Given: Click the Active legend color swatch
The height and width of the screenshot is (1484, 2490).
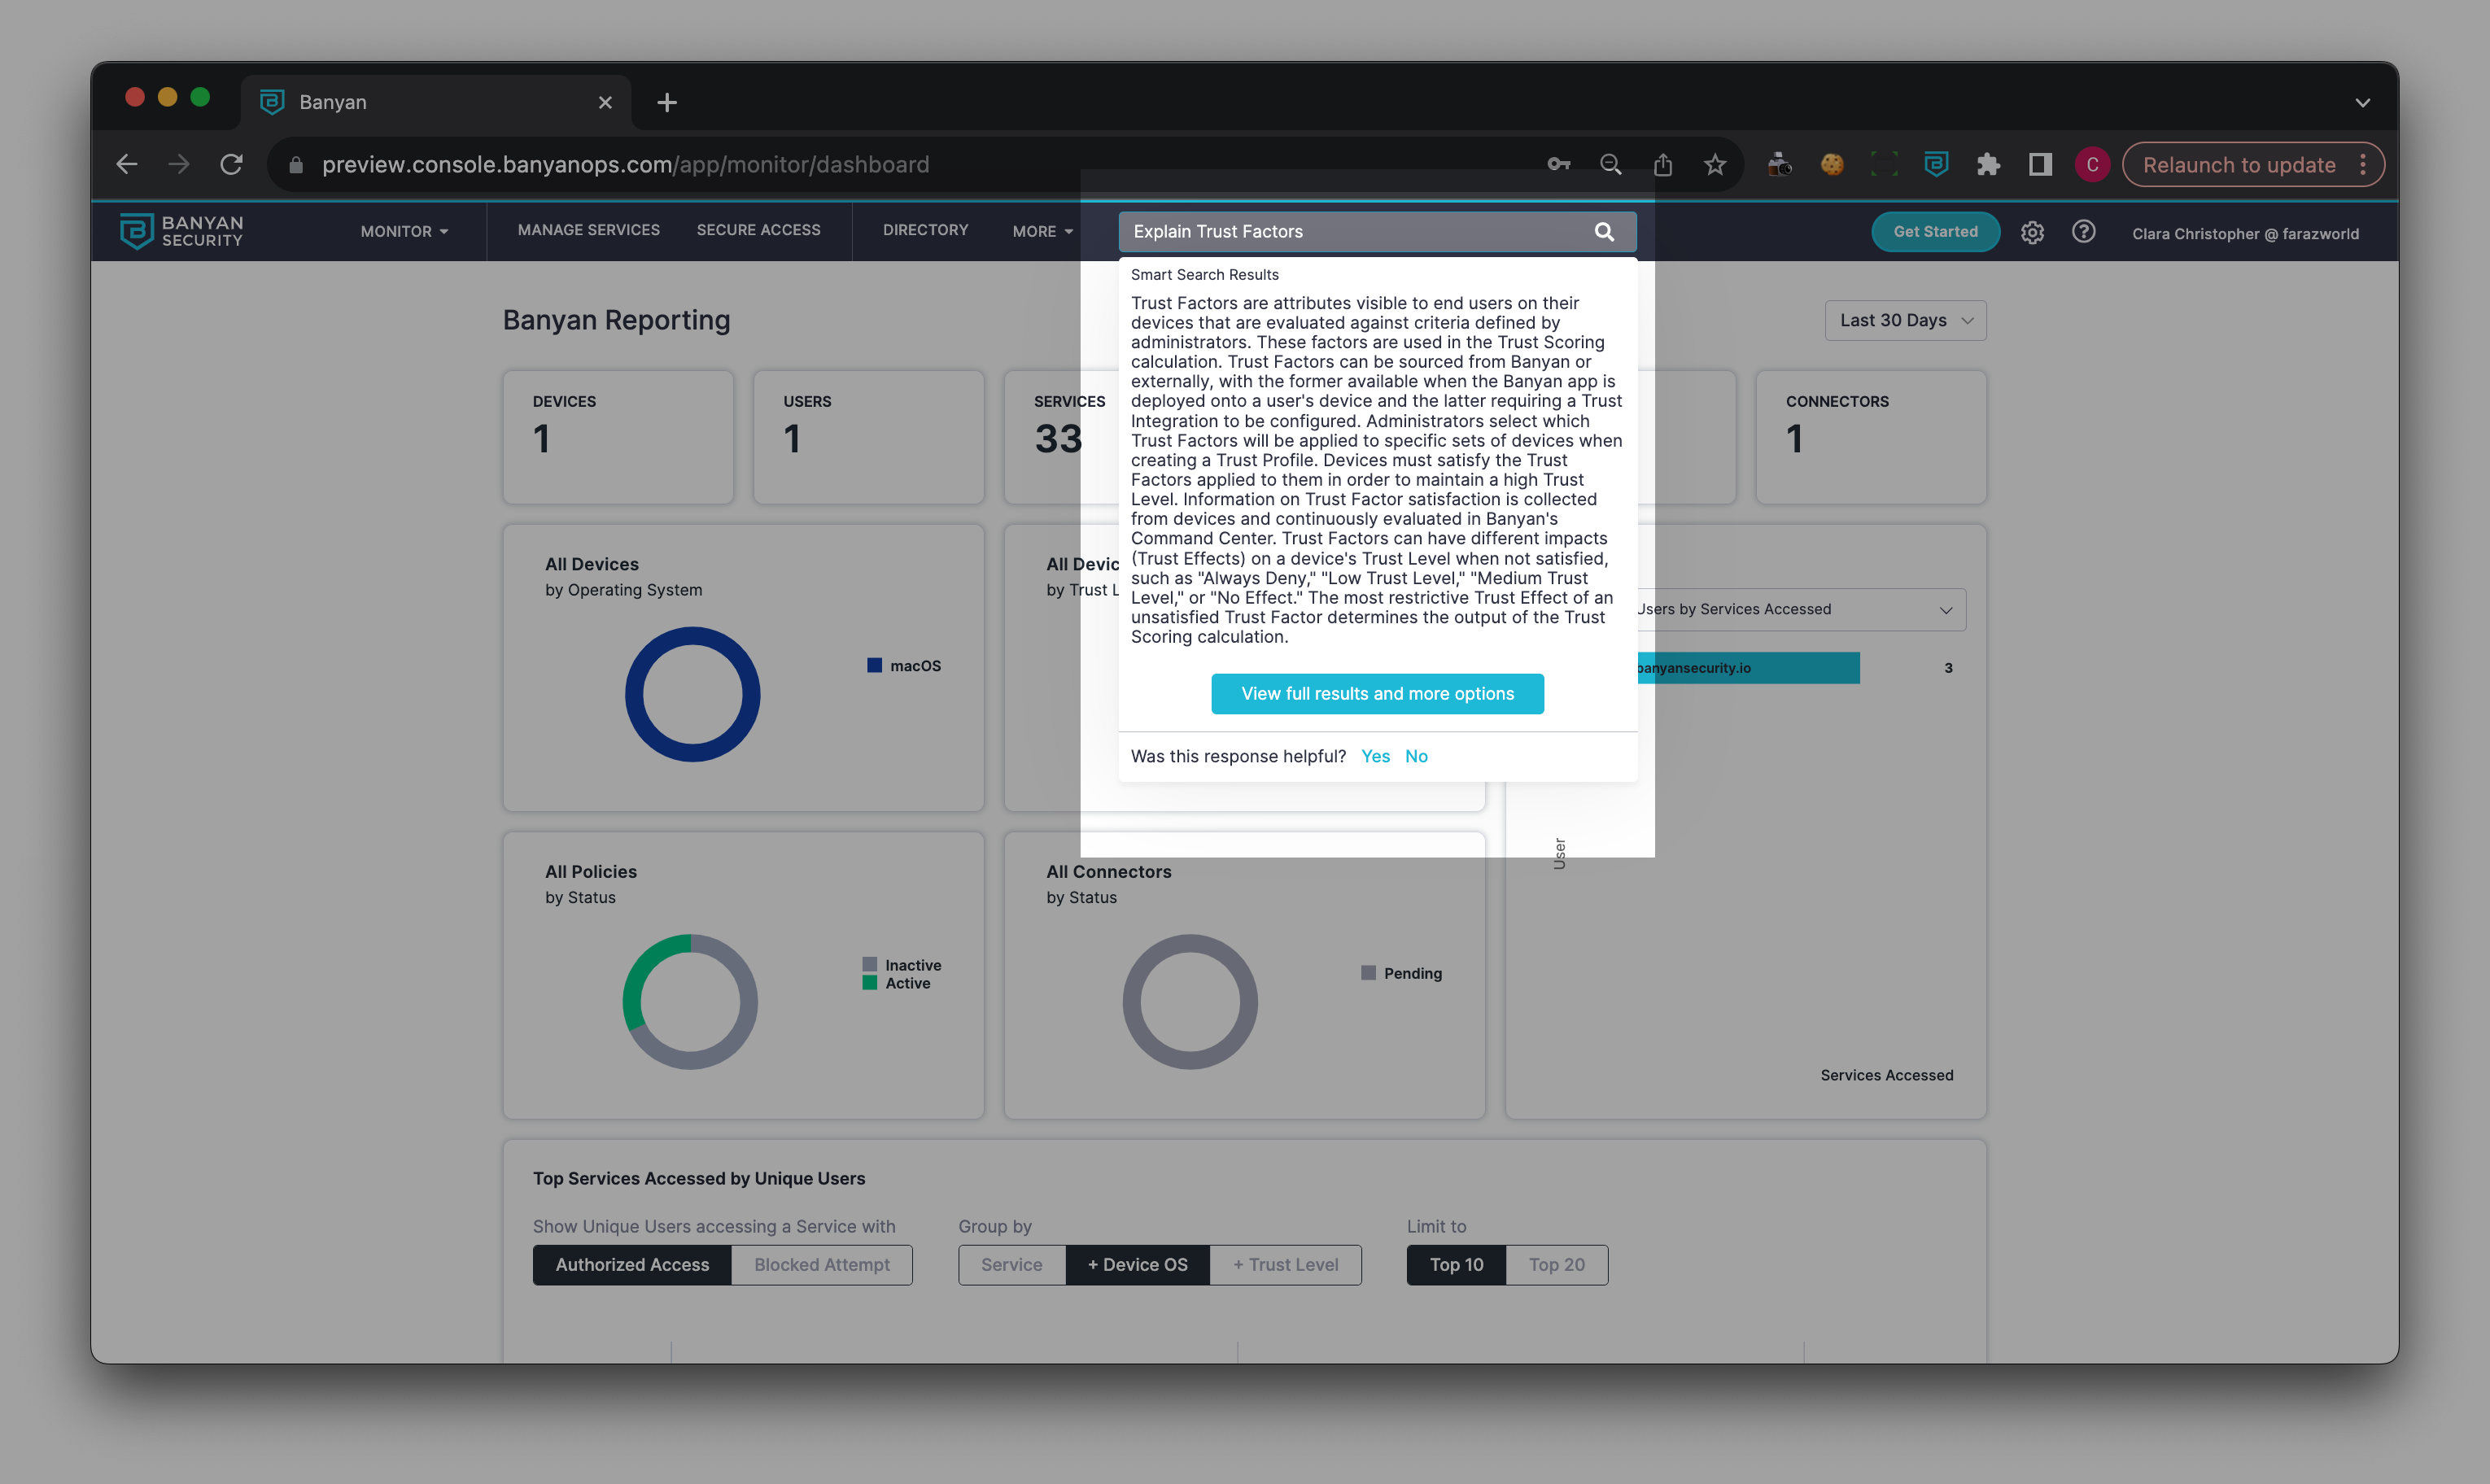Looking at the screenshot, I should (869, 983).
